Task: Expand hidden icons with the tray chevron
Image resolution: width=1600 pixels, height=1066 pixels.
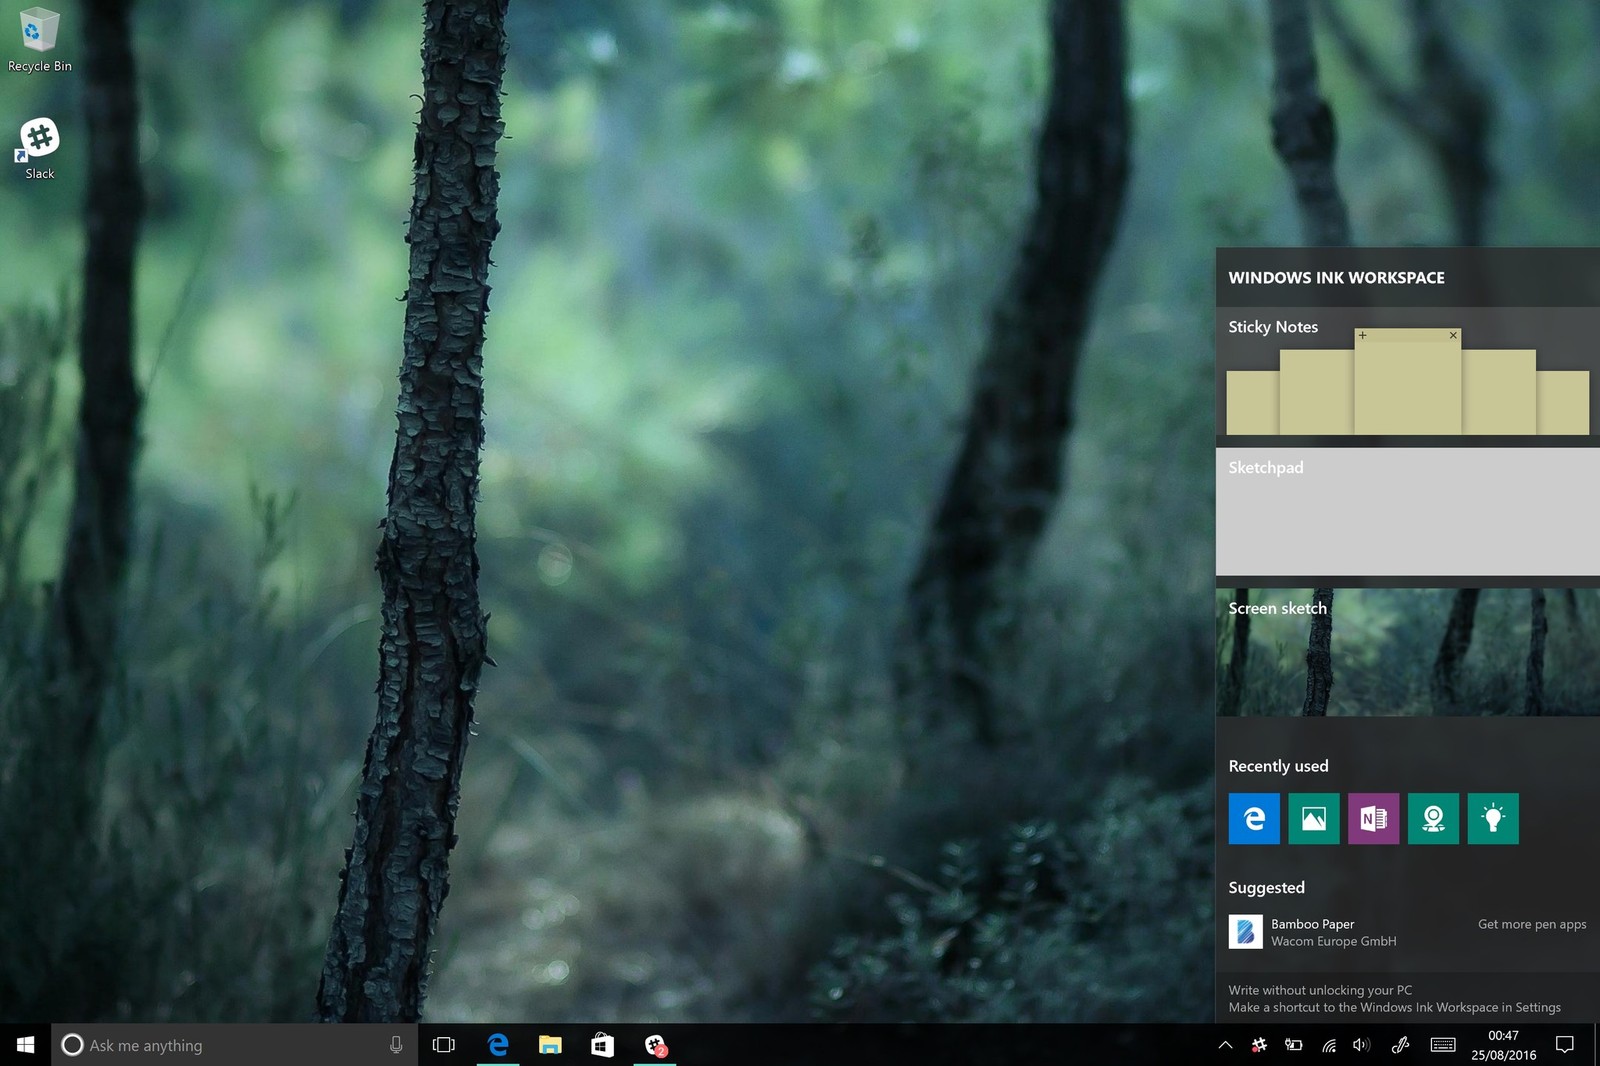Action: 1227,1045
